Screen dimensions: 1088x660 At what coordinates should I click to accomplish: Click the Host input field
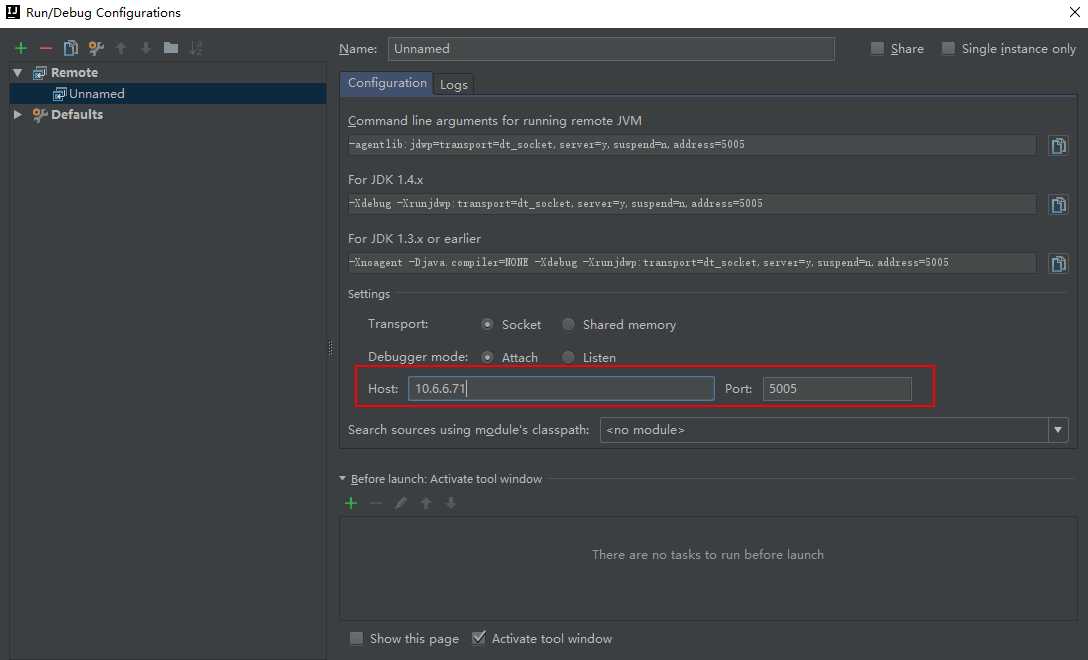pyautogui.click(x=561, y=389)
